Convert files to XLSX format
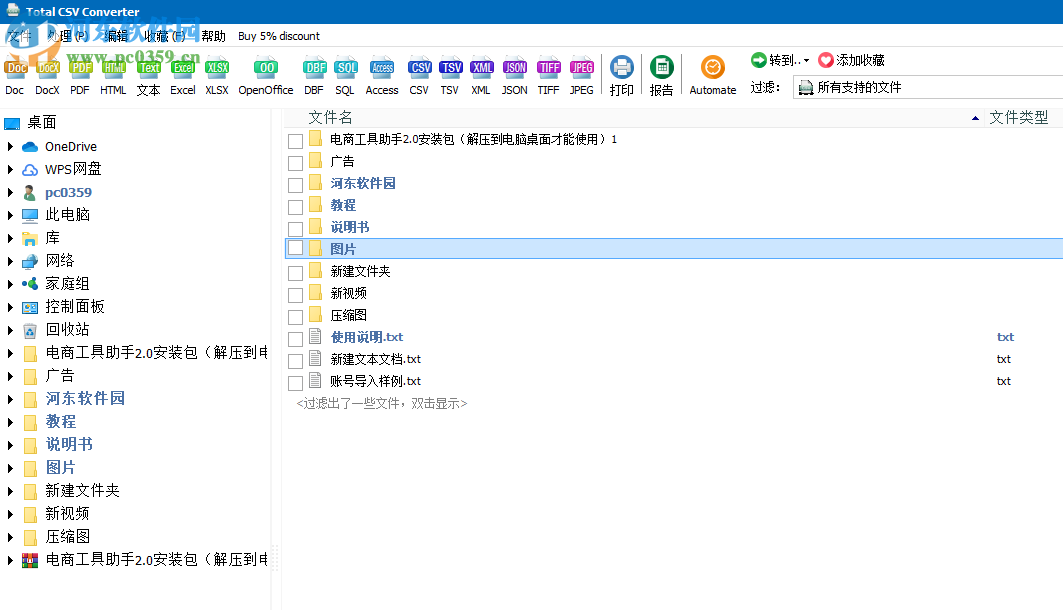 [217, 73]
